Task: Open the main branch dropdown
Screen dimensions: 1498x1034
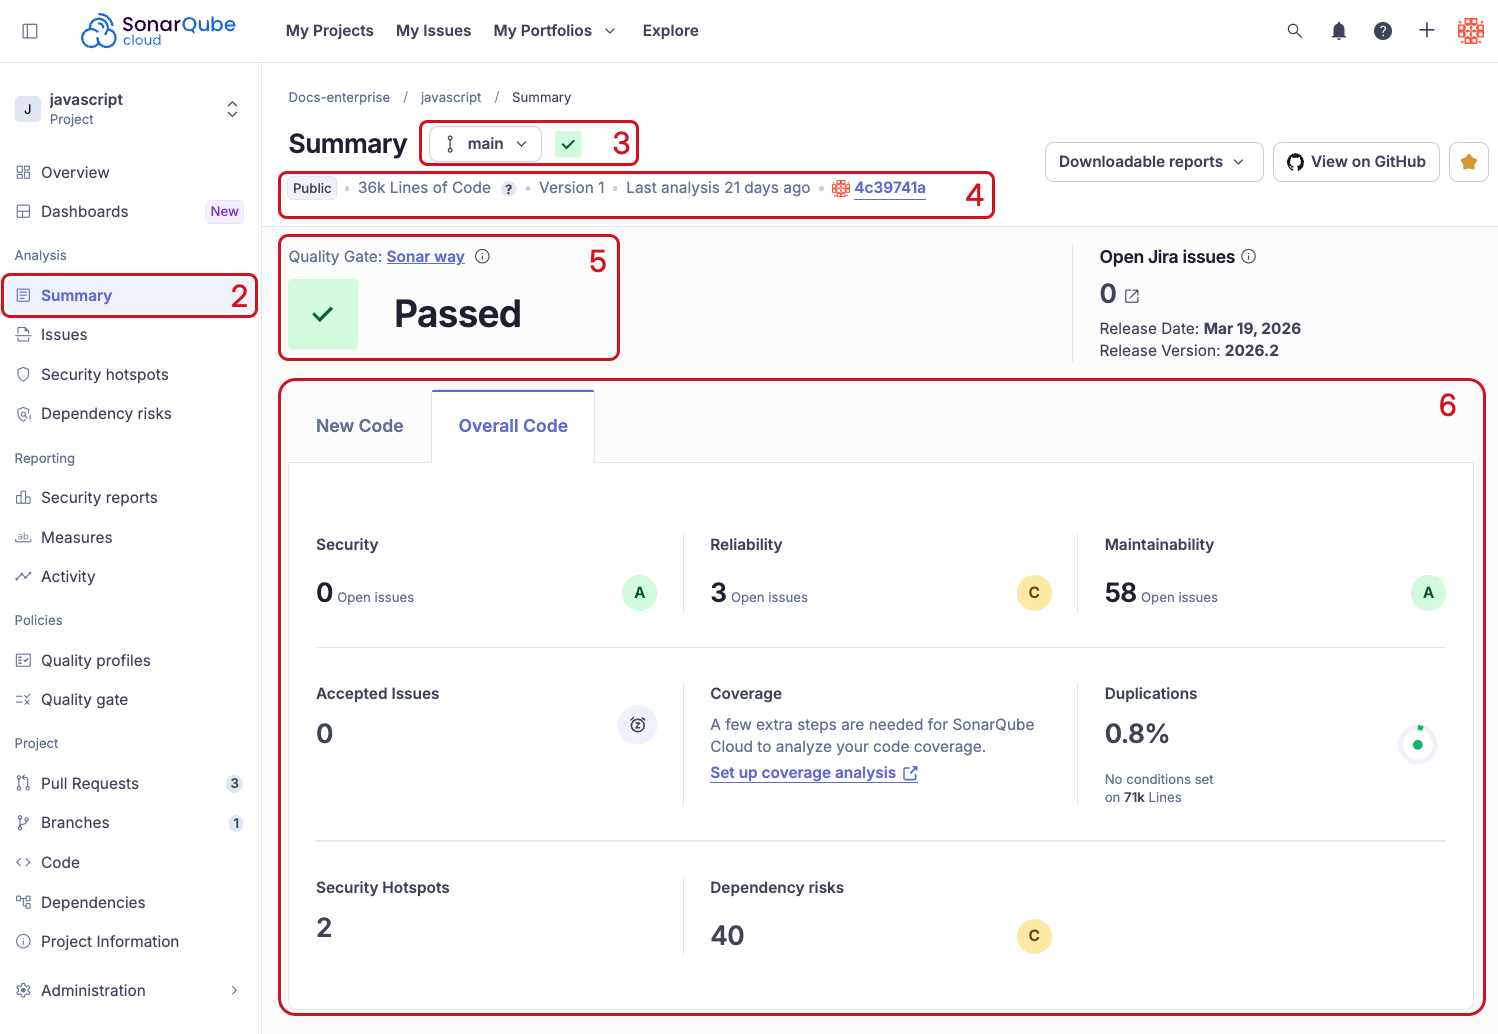Action: click(x=485, y=144)
